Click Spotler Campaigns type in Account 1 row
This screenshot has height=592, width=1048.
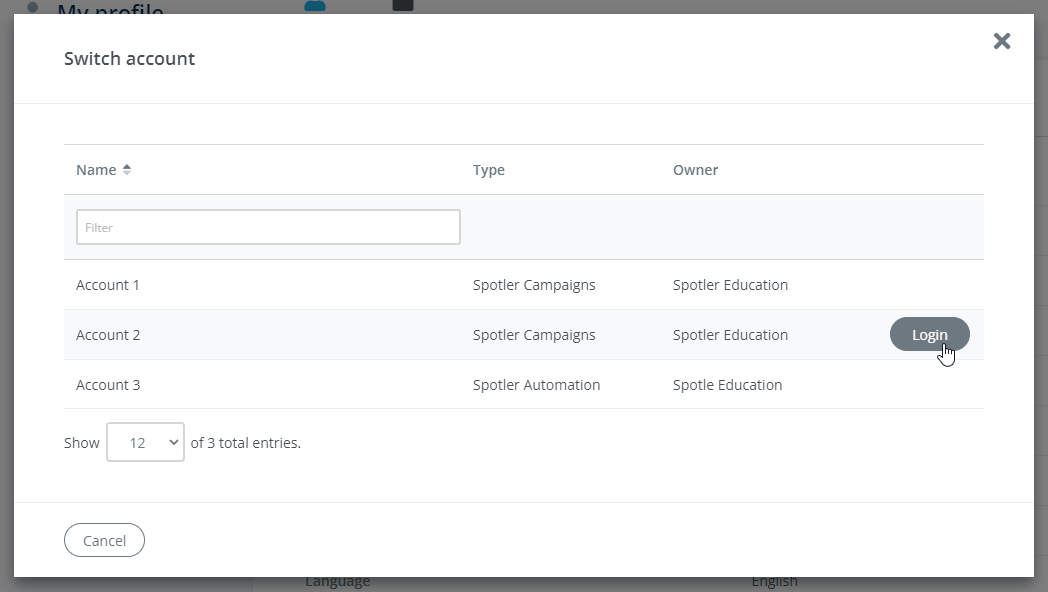point(534,285)
